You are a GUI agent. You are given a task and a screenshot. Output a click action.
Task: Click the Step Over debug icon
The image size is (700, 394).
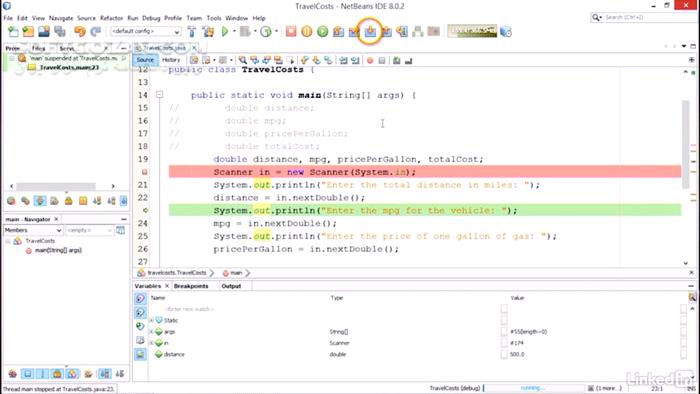tap(338, 32)
